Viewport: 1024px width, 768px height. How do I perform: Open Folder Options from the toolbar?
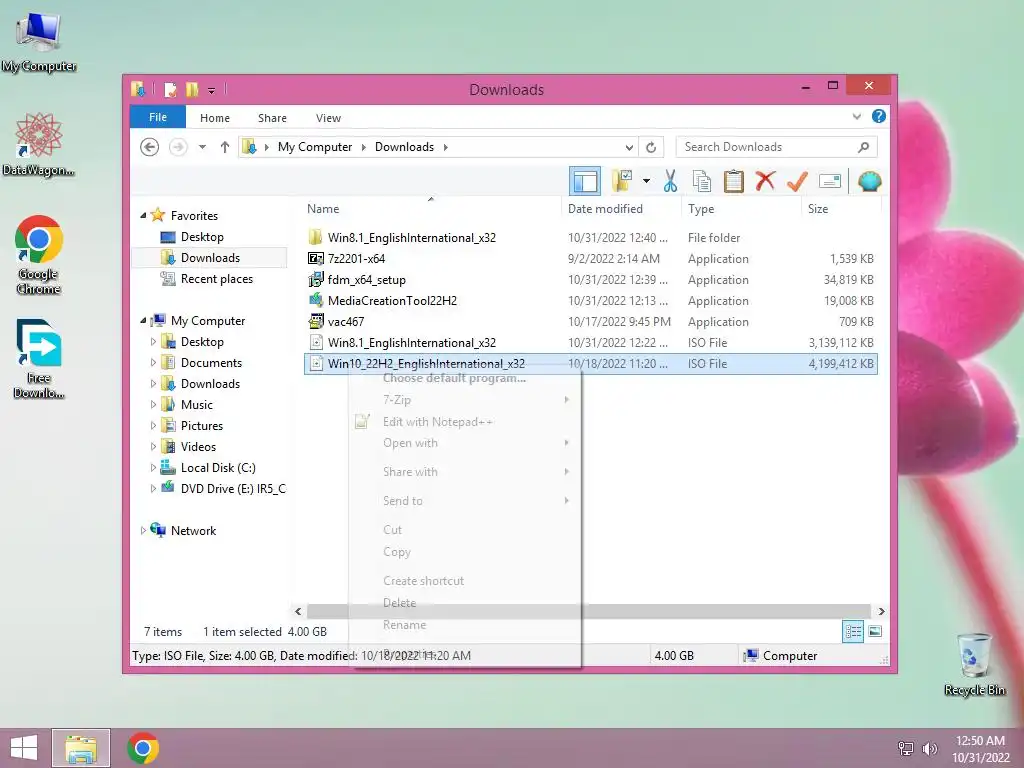pyautogui.click(x=622, y=181)
